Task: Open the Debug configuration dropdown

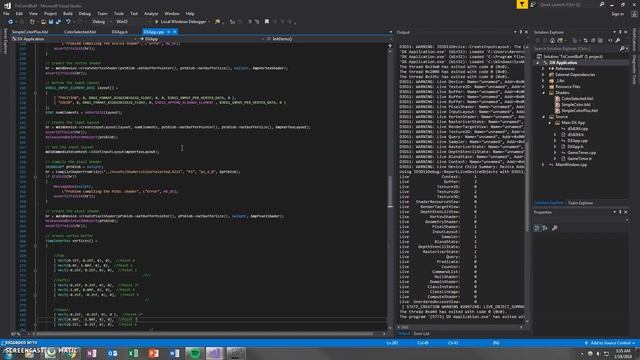Action: click(101, 22)
